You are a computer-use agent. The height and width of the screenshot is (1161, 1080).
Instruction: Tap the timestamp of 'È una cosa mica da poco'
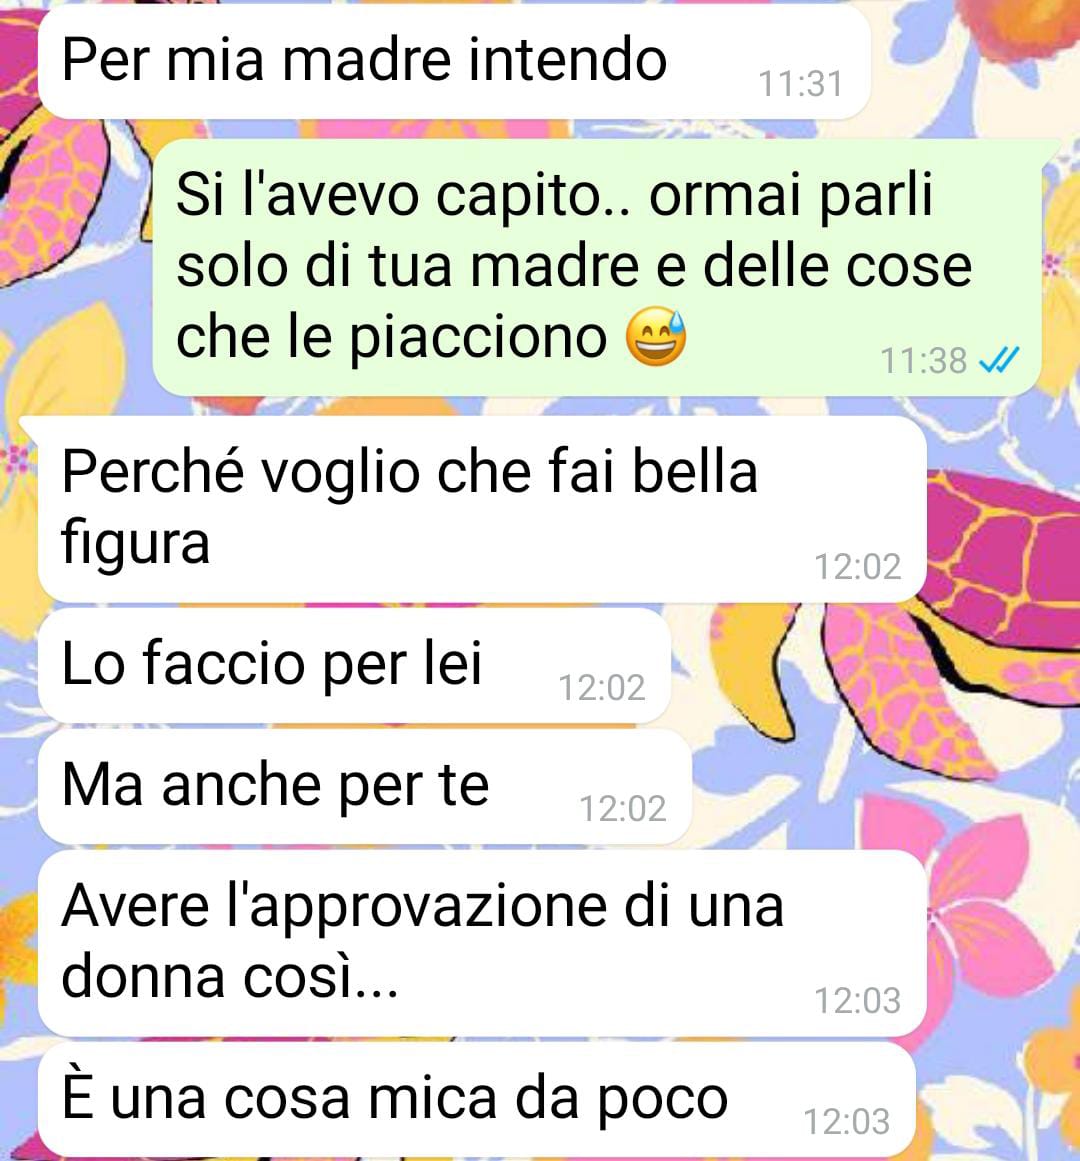pos(847,1121)
